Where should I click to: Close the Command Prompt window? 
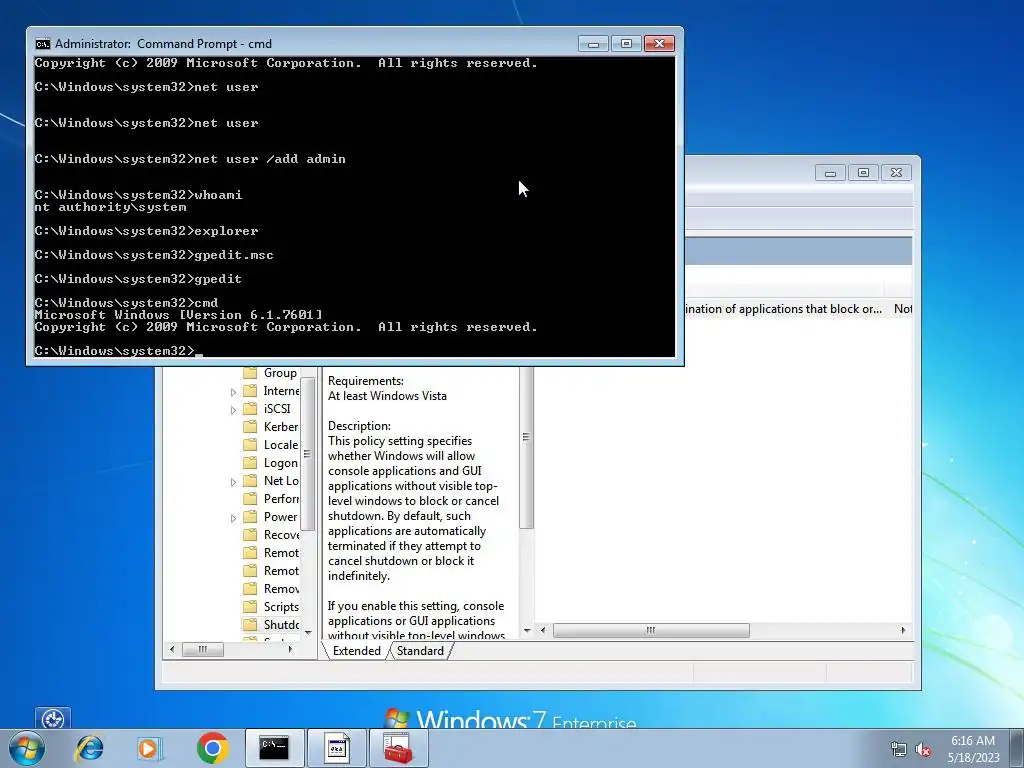(x=659, y=44)
